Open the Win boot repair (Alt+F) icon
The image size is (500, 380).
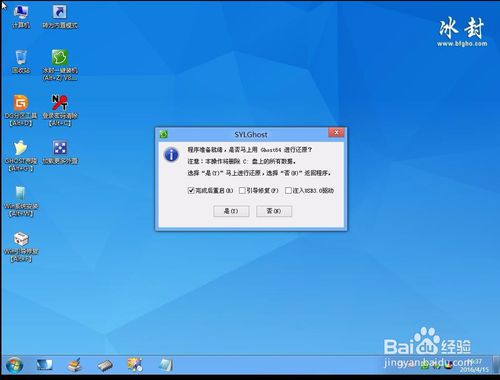tap(21, 247)
